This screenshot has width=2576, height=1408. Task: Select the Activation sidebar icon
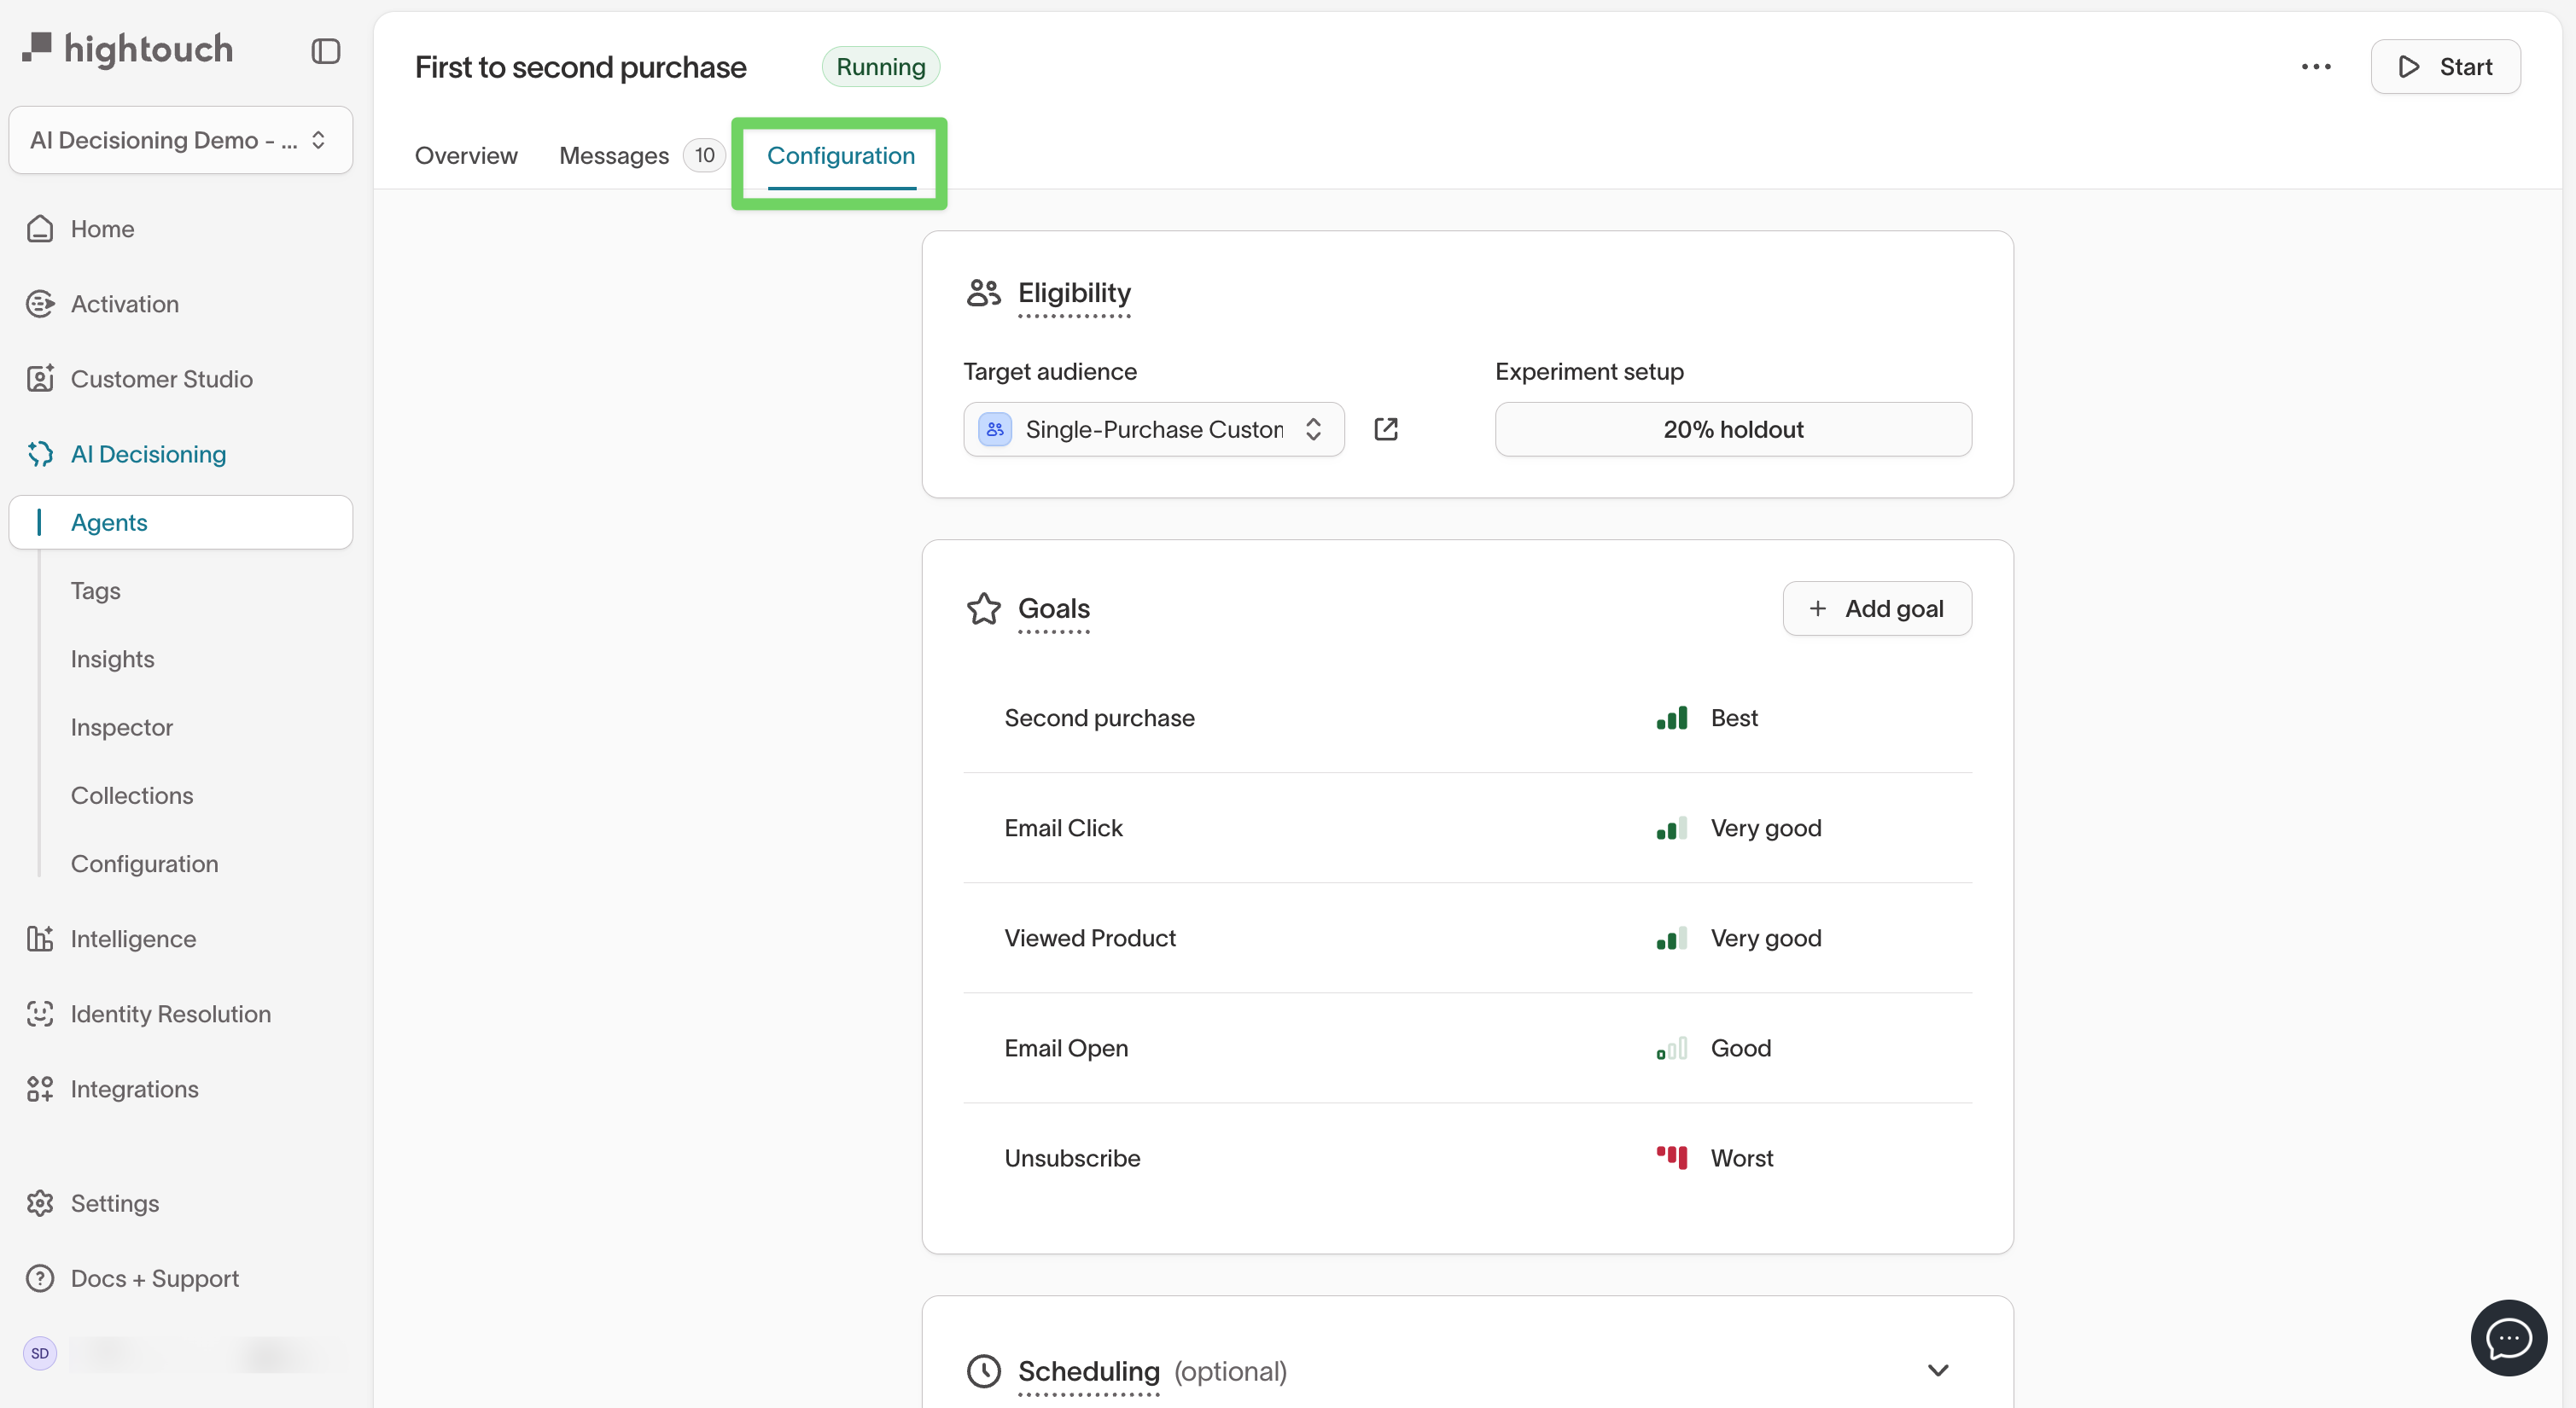40,304
